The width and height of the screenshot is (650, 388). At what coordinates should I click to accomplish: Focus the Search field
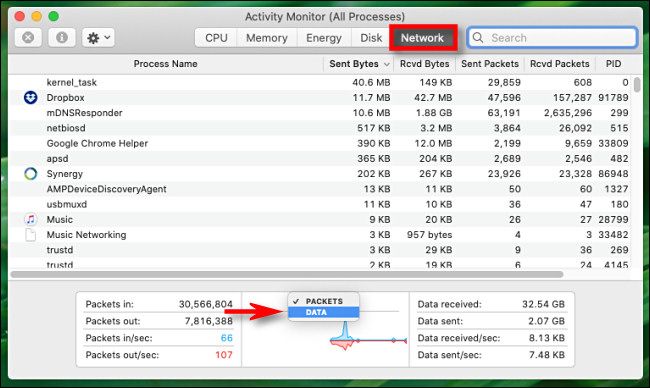tap(552, 38)
